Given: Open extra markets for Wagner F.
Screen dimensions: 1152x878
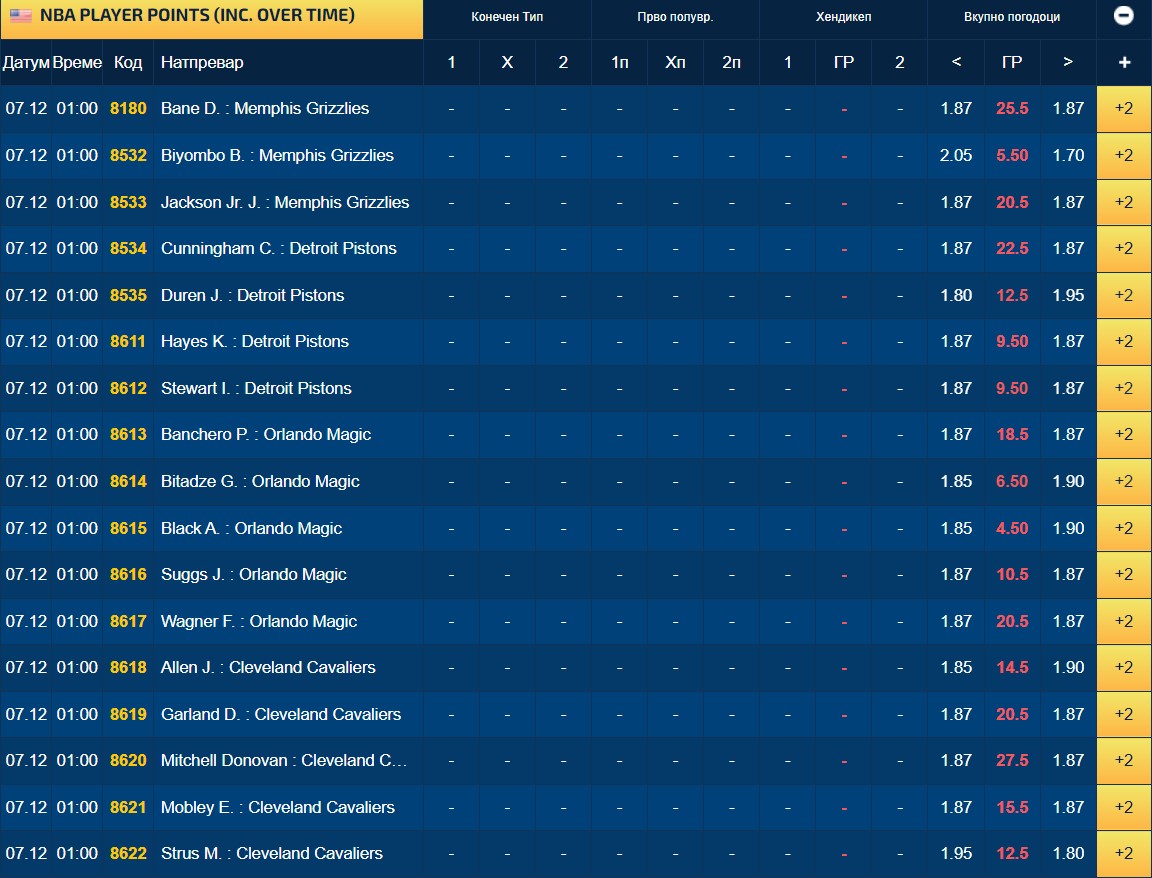Looking at the screenshot, I should 1124,621.
